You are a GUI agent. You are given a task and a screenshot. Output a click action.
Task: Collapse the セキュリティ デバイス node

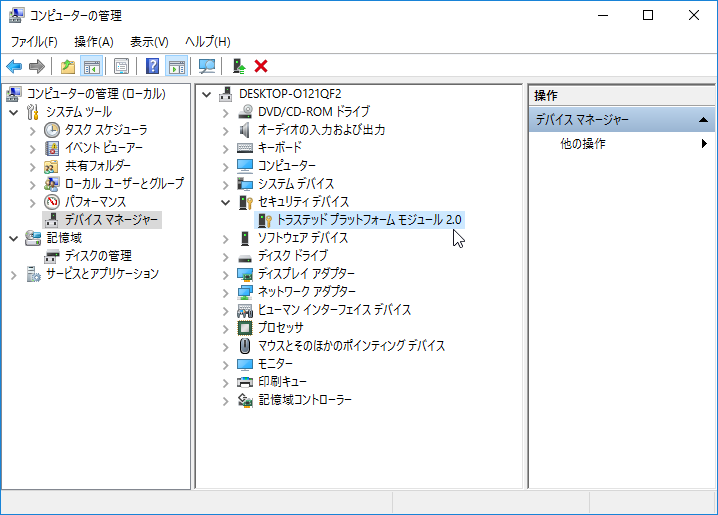pyautogui.click(x=225, y=202)
